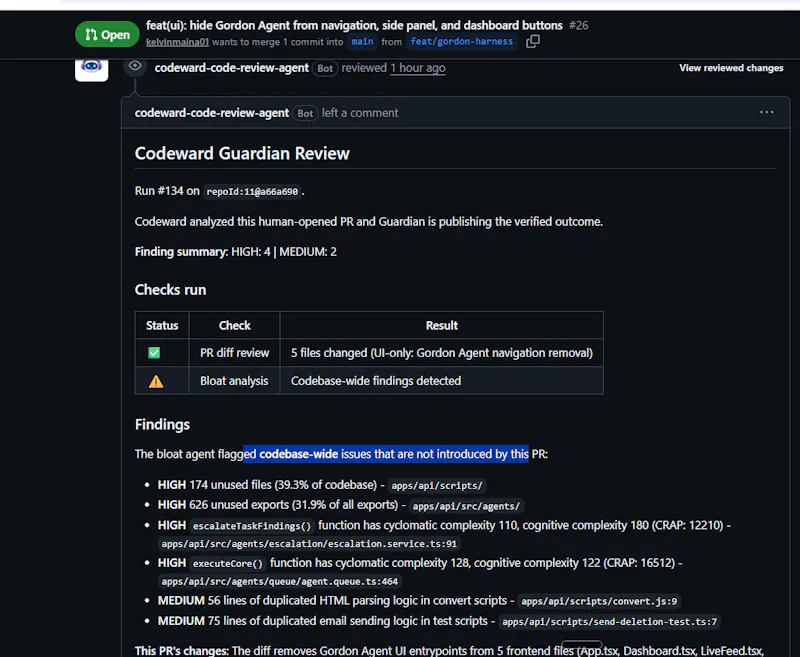Viewport: 800px width, 657px height.
Task: Open codeward-code-review-agent name in comment header
Action: [x=212, y=113]
